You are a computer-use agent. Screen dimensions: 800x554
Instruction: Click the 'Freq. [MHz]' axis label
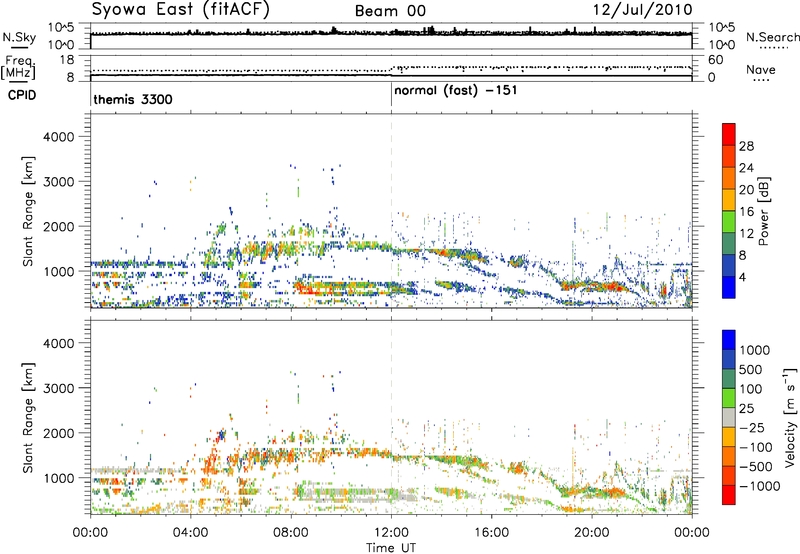[18, 68]
